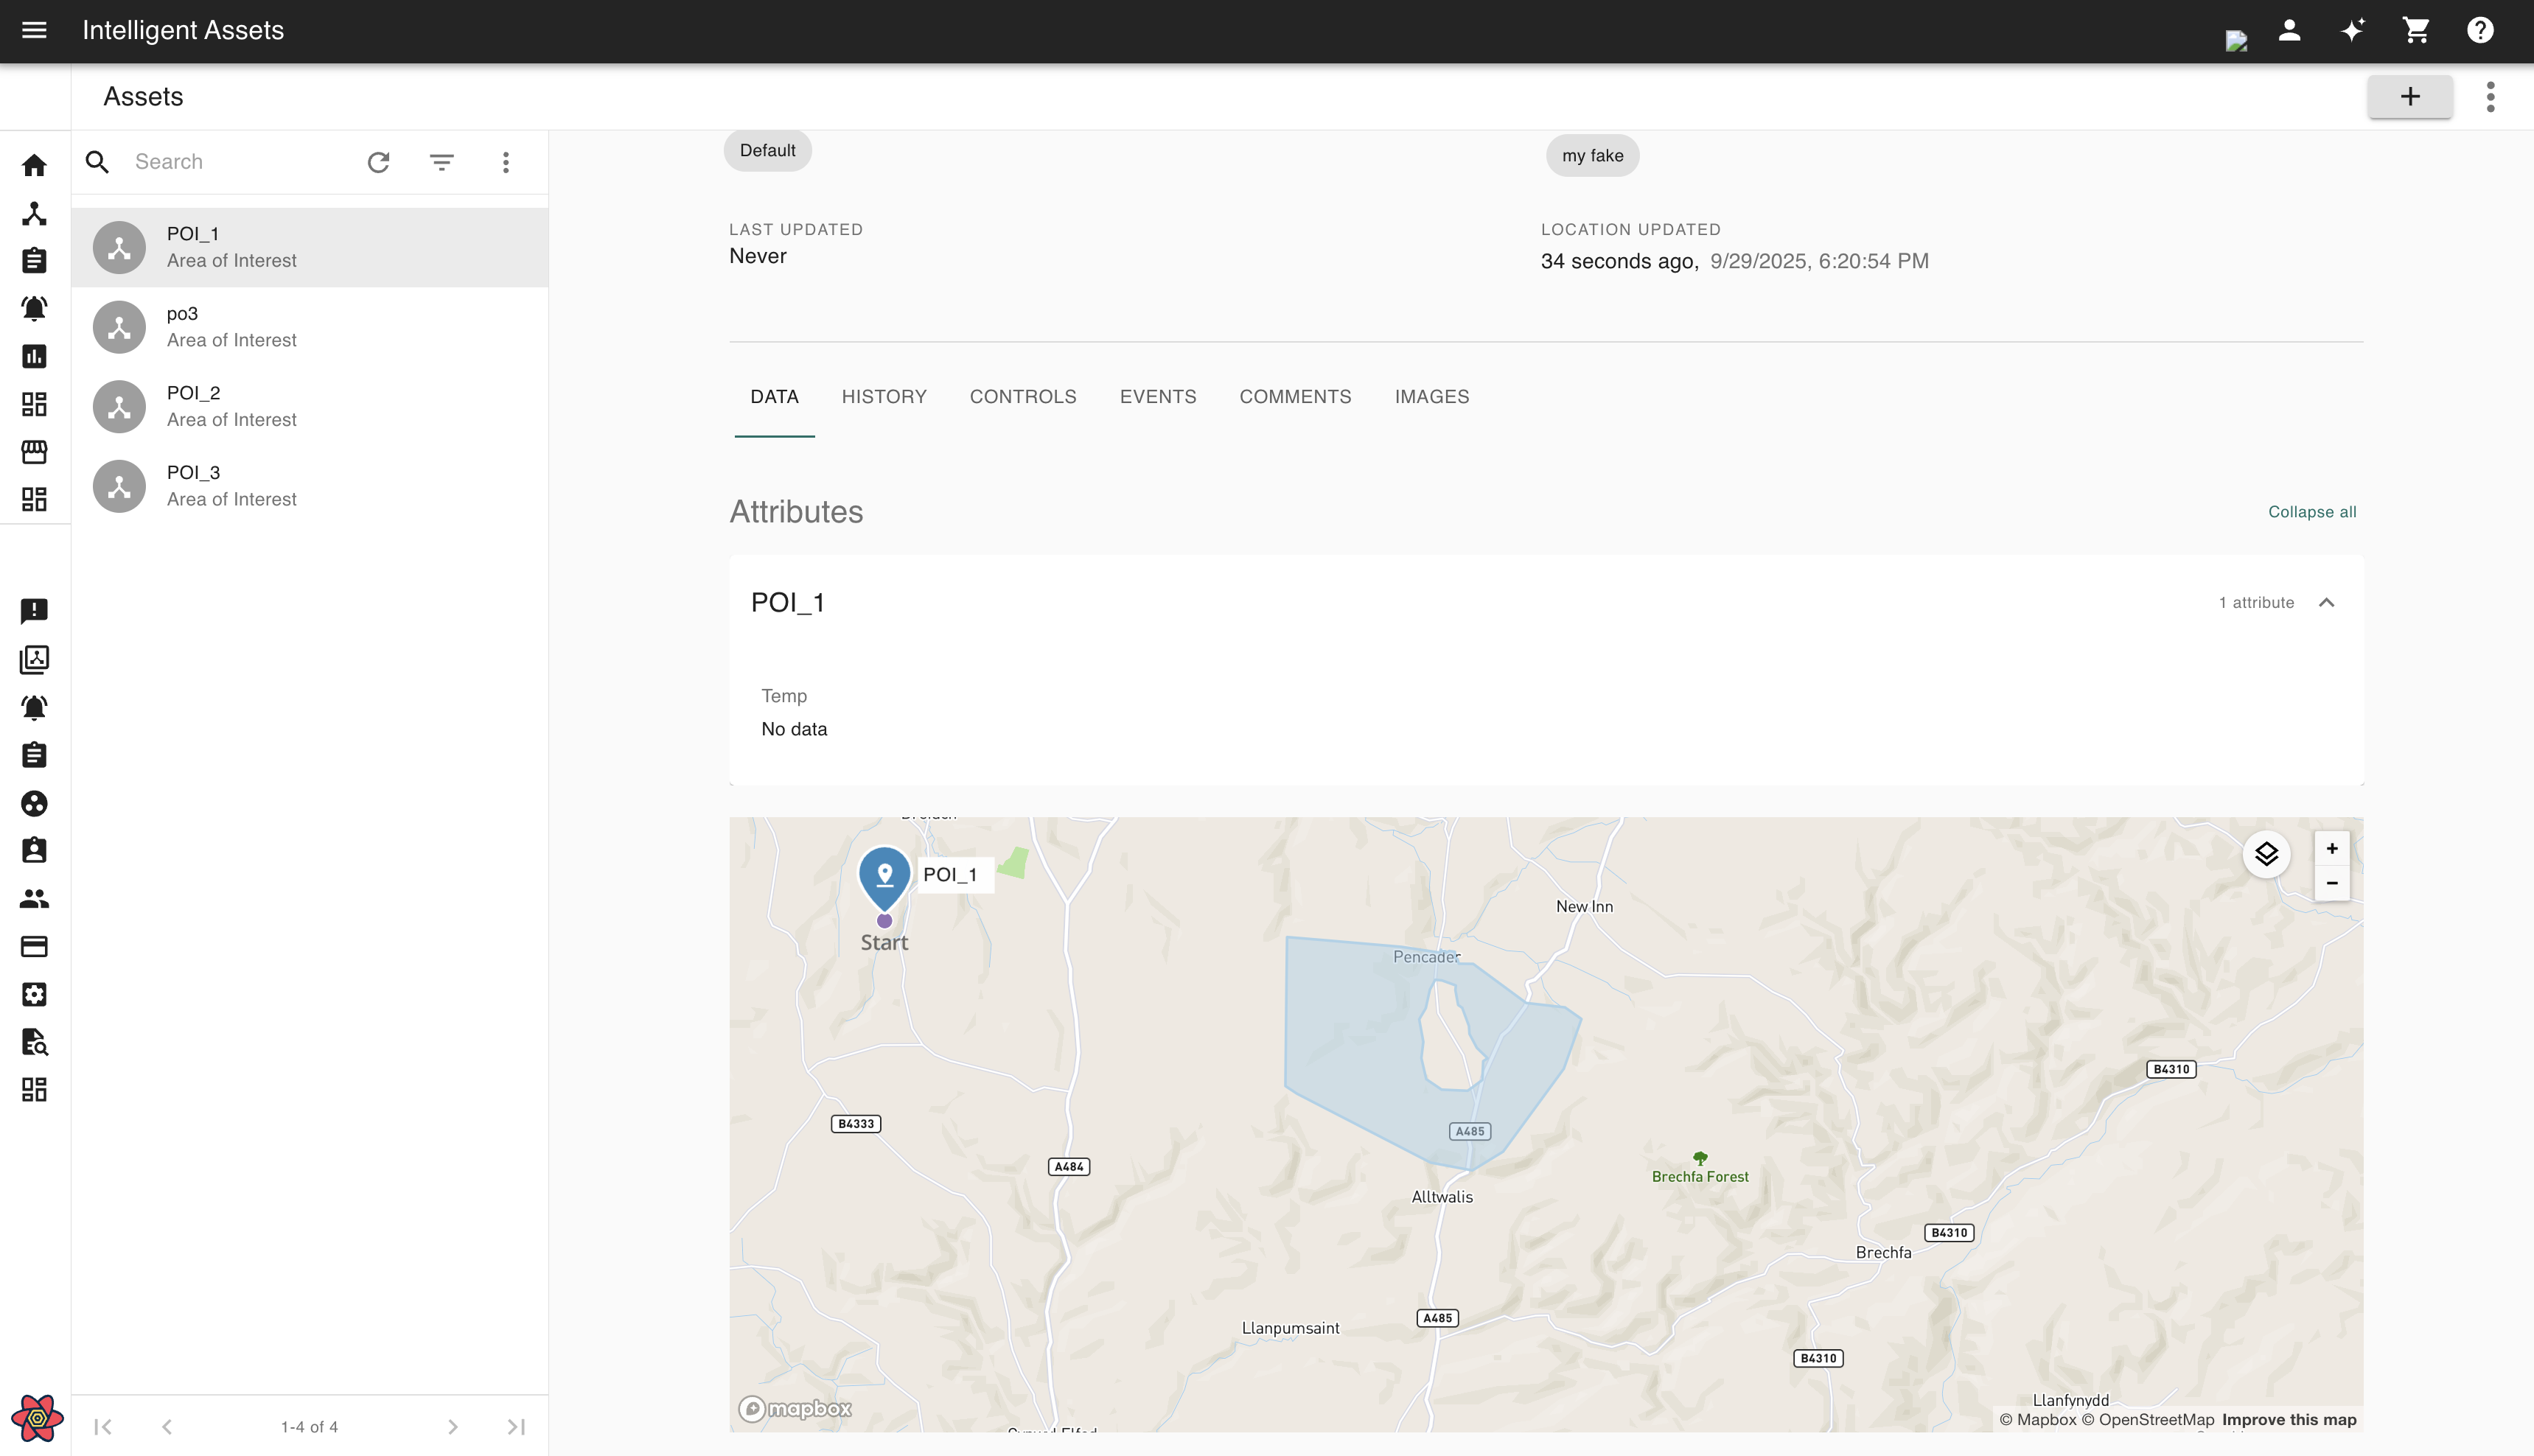Click the refresh asset list icon
The width and height of the screenshot is (2534, 1456).
tap(378, 162)
